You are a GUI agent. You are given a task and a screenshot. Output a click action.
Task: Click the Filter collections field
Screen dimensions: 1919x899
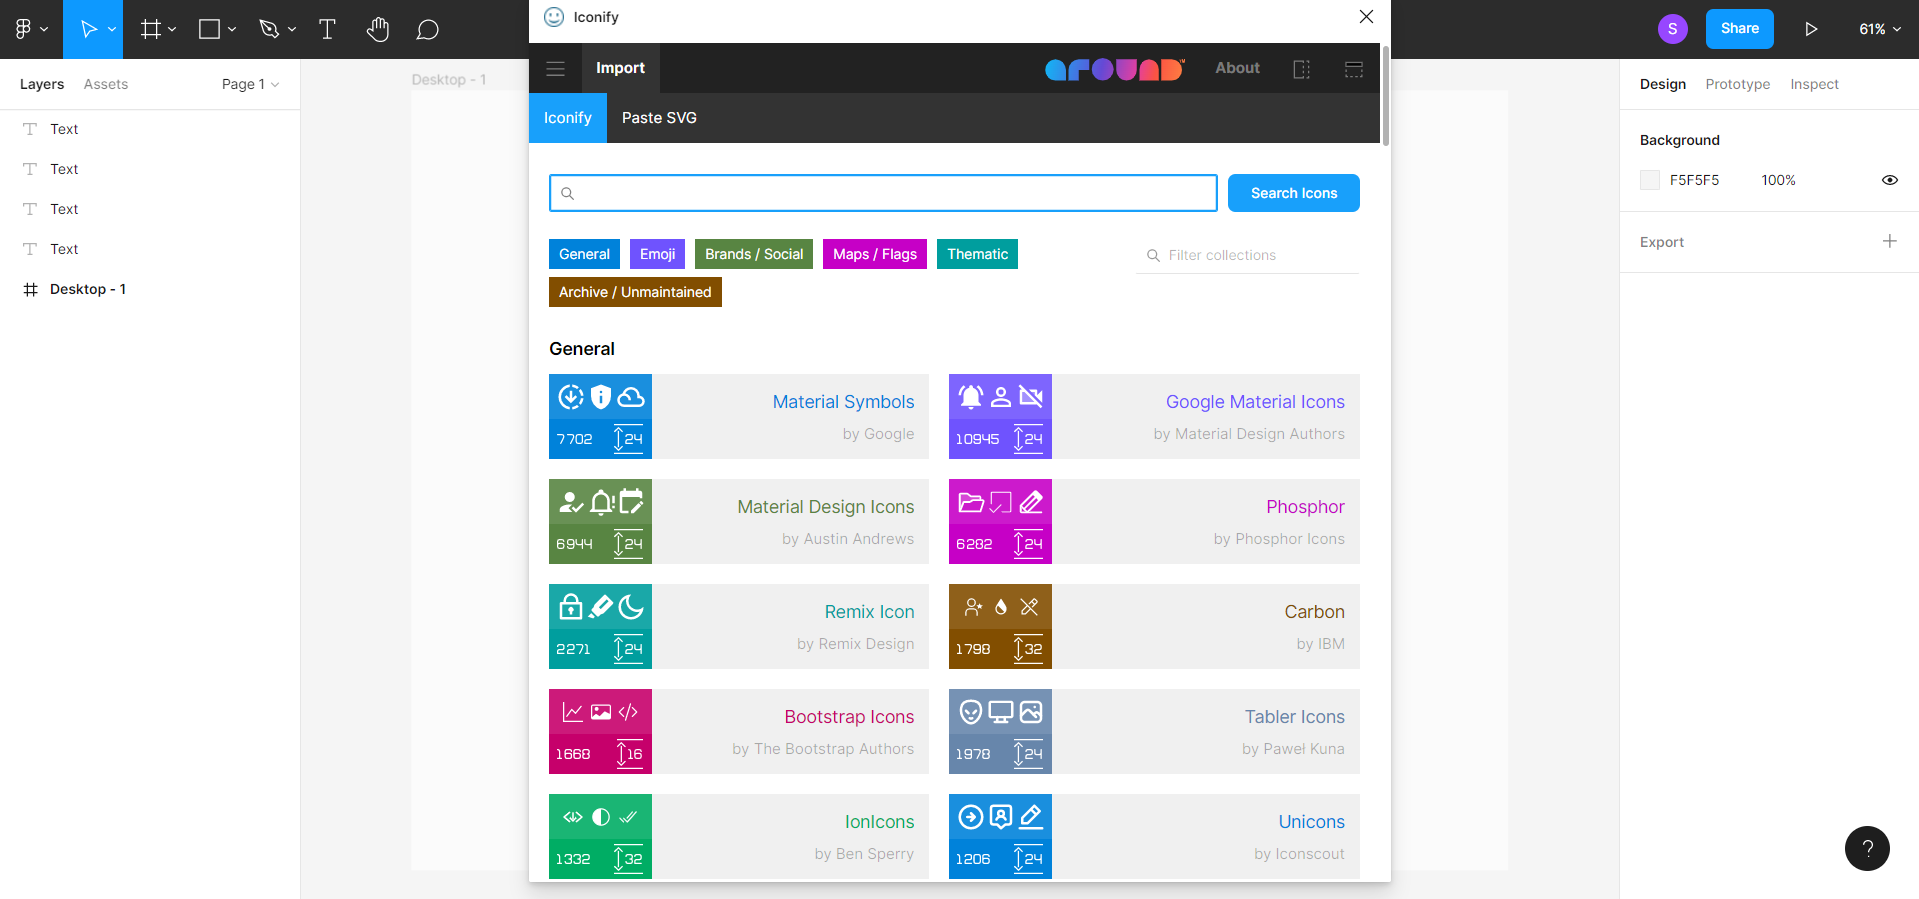(x=1248, y=255)
